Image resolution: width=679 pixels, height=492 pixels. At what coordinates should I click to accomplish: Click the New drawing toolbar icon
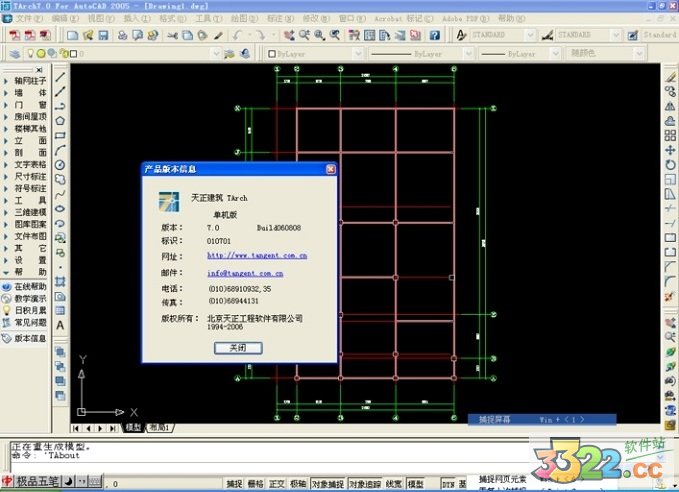pos(72,35)
